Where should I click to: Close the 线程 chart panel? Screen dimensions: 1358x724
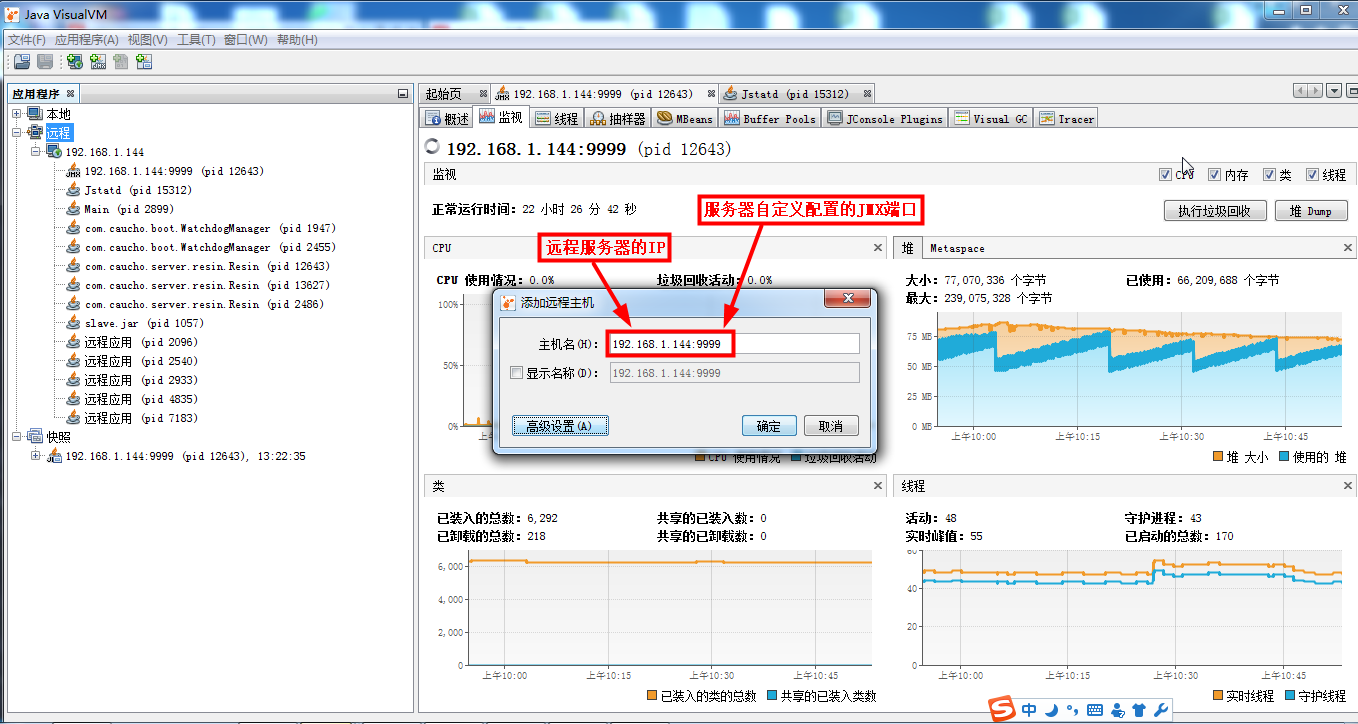point(1349,486)
